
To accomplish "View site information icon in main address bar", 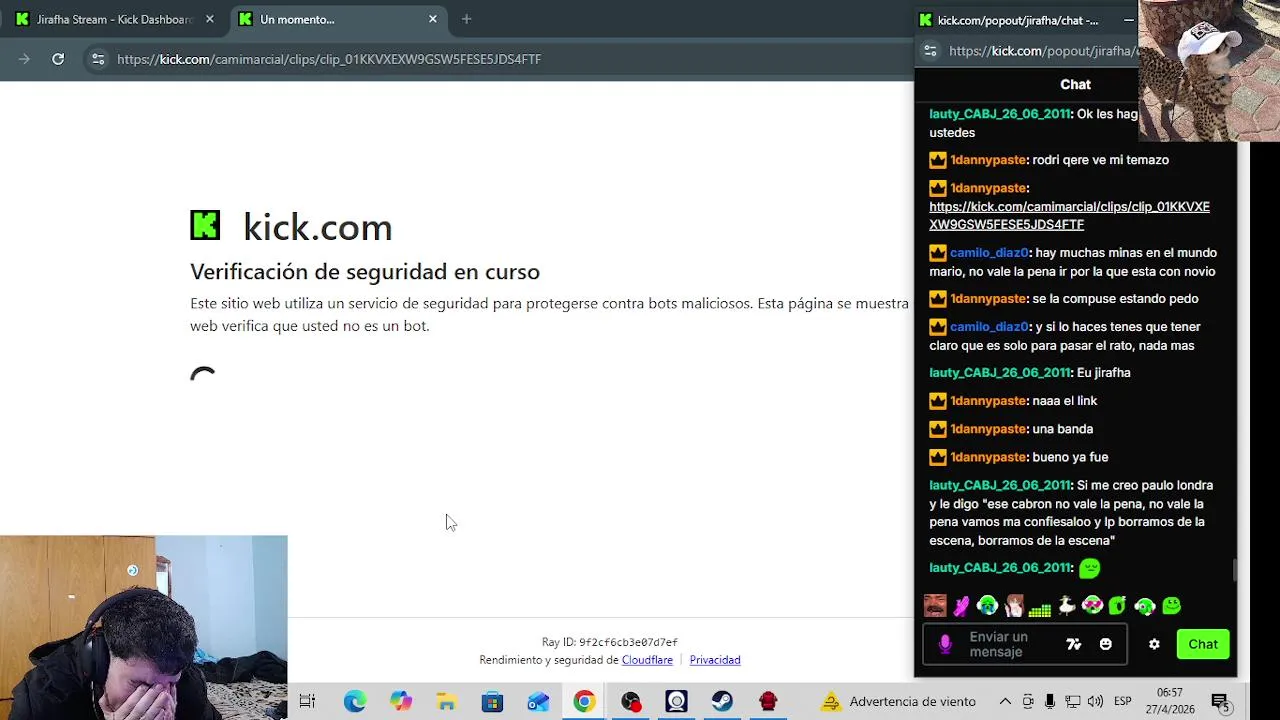I will (x=98, y=59).
